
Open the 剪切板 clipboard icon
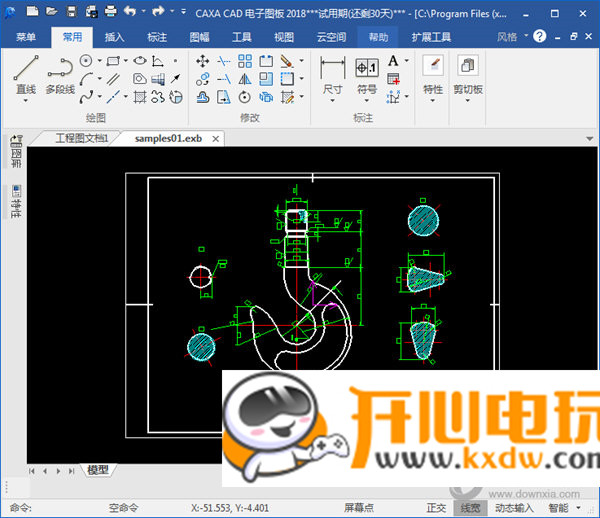468,65
